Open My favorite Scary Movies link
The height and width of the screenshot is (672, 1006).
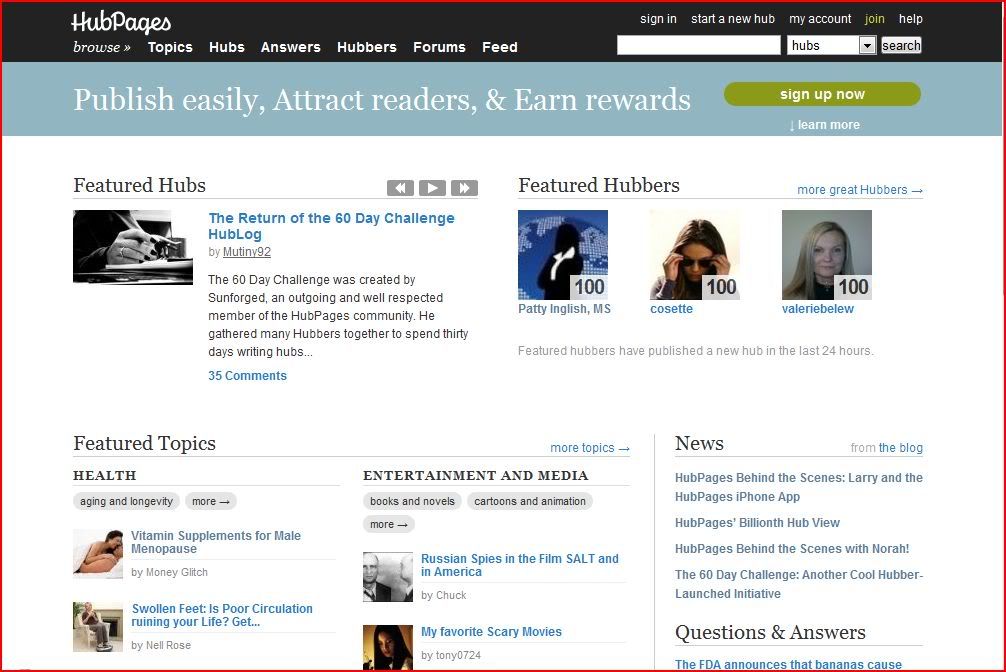pyautogui.click(x=491, y=632)
